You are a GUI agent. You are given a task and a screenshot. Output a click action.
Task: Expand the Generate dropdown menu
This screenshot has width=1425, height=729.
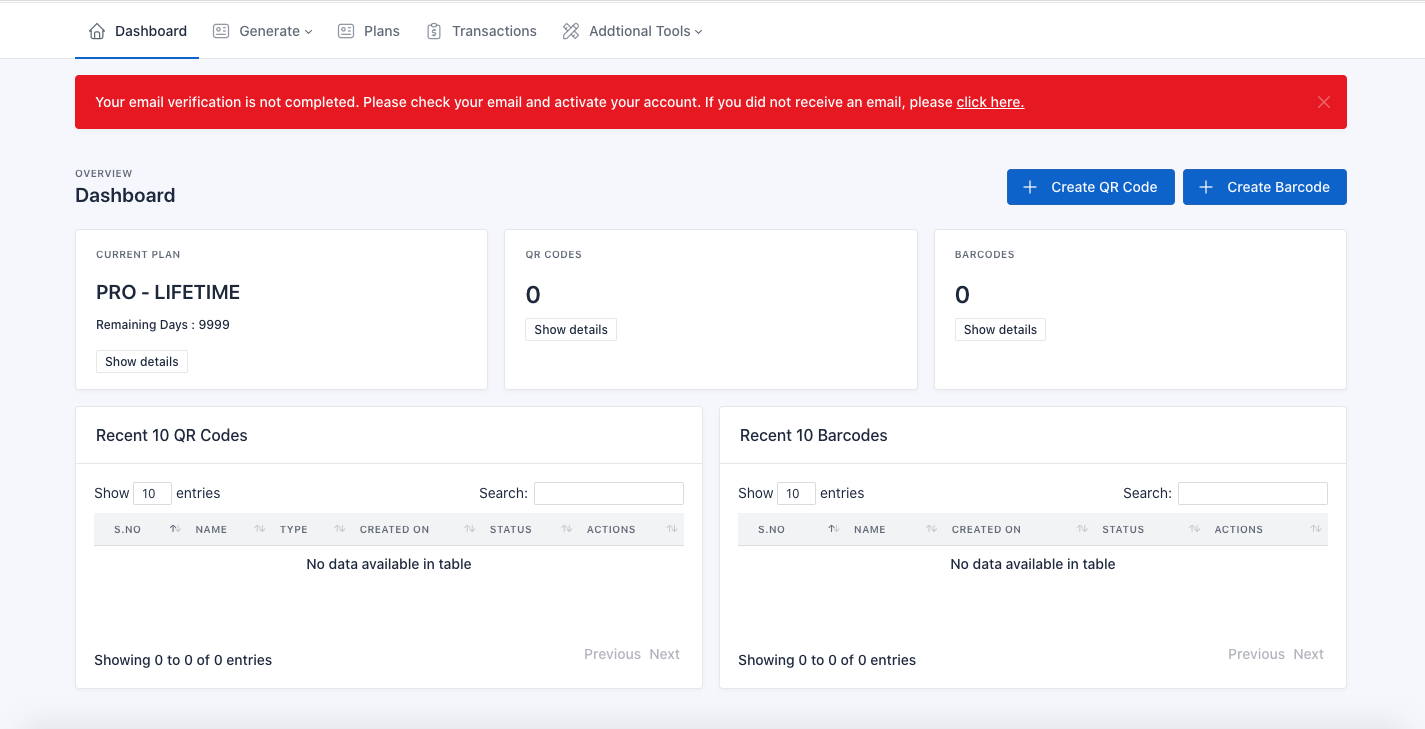coord(275,31)
